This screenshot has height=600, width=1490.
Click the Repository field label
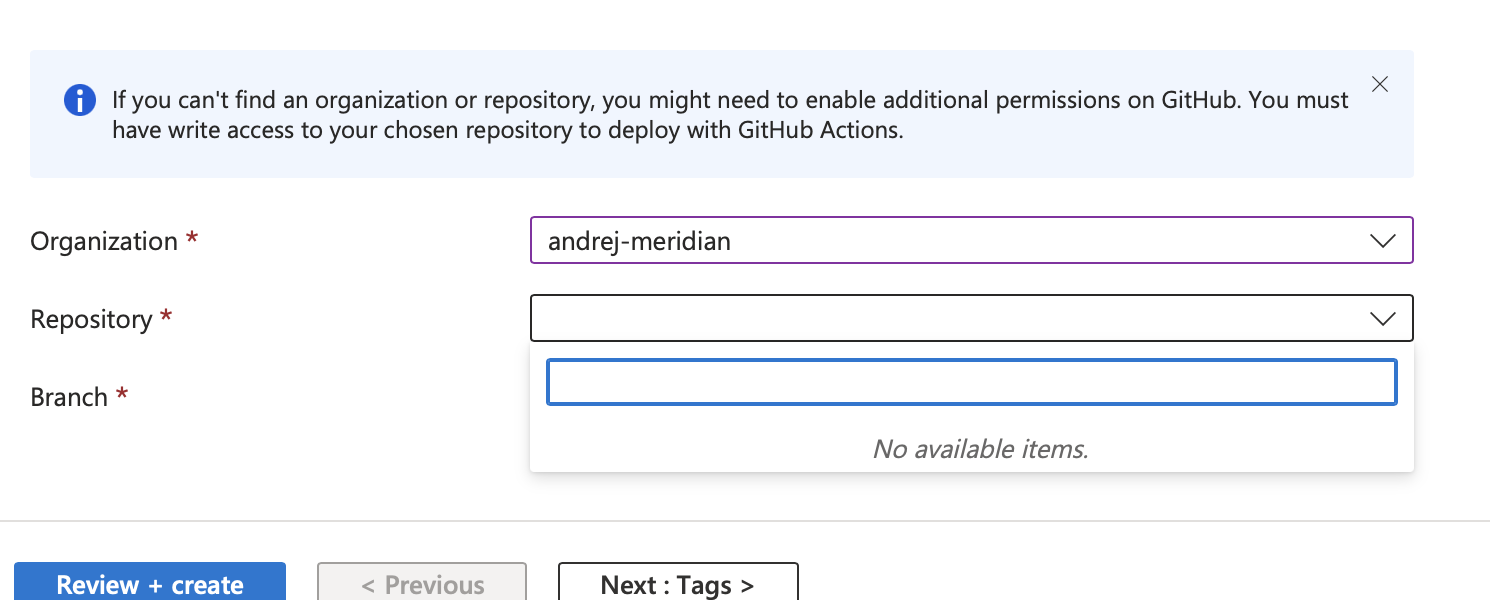91,319
